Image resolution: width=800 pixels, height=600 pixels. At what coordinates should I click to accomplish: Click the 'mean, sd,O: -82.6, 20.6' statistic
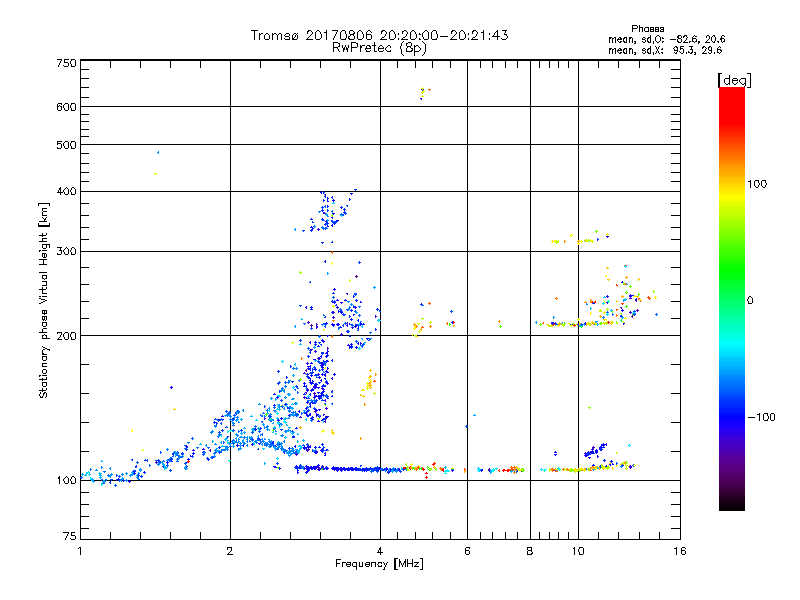666,39
